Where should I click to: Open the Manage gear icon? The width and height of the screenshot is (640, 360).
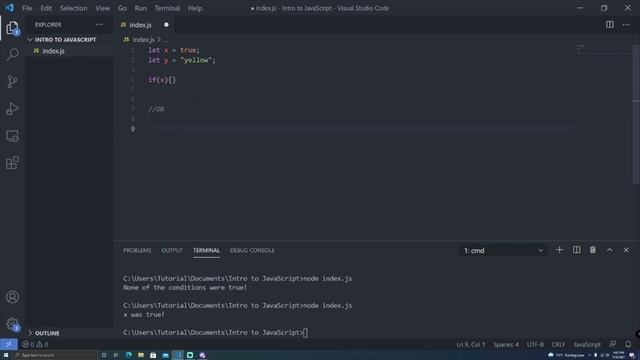point(12,324)
